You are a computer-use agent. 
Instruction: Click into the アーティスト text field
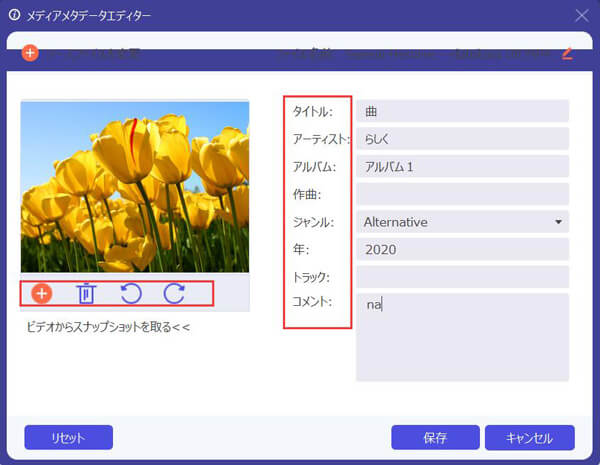tap(462, 139)
